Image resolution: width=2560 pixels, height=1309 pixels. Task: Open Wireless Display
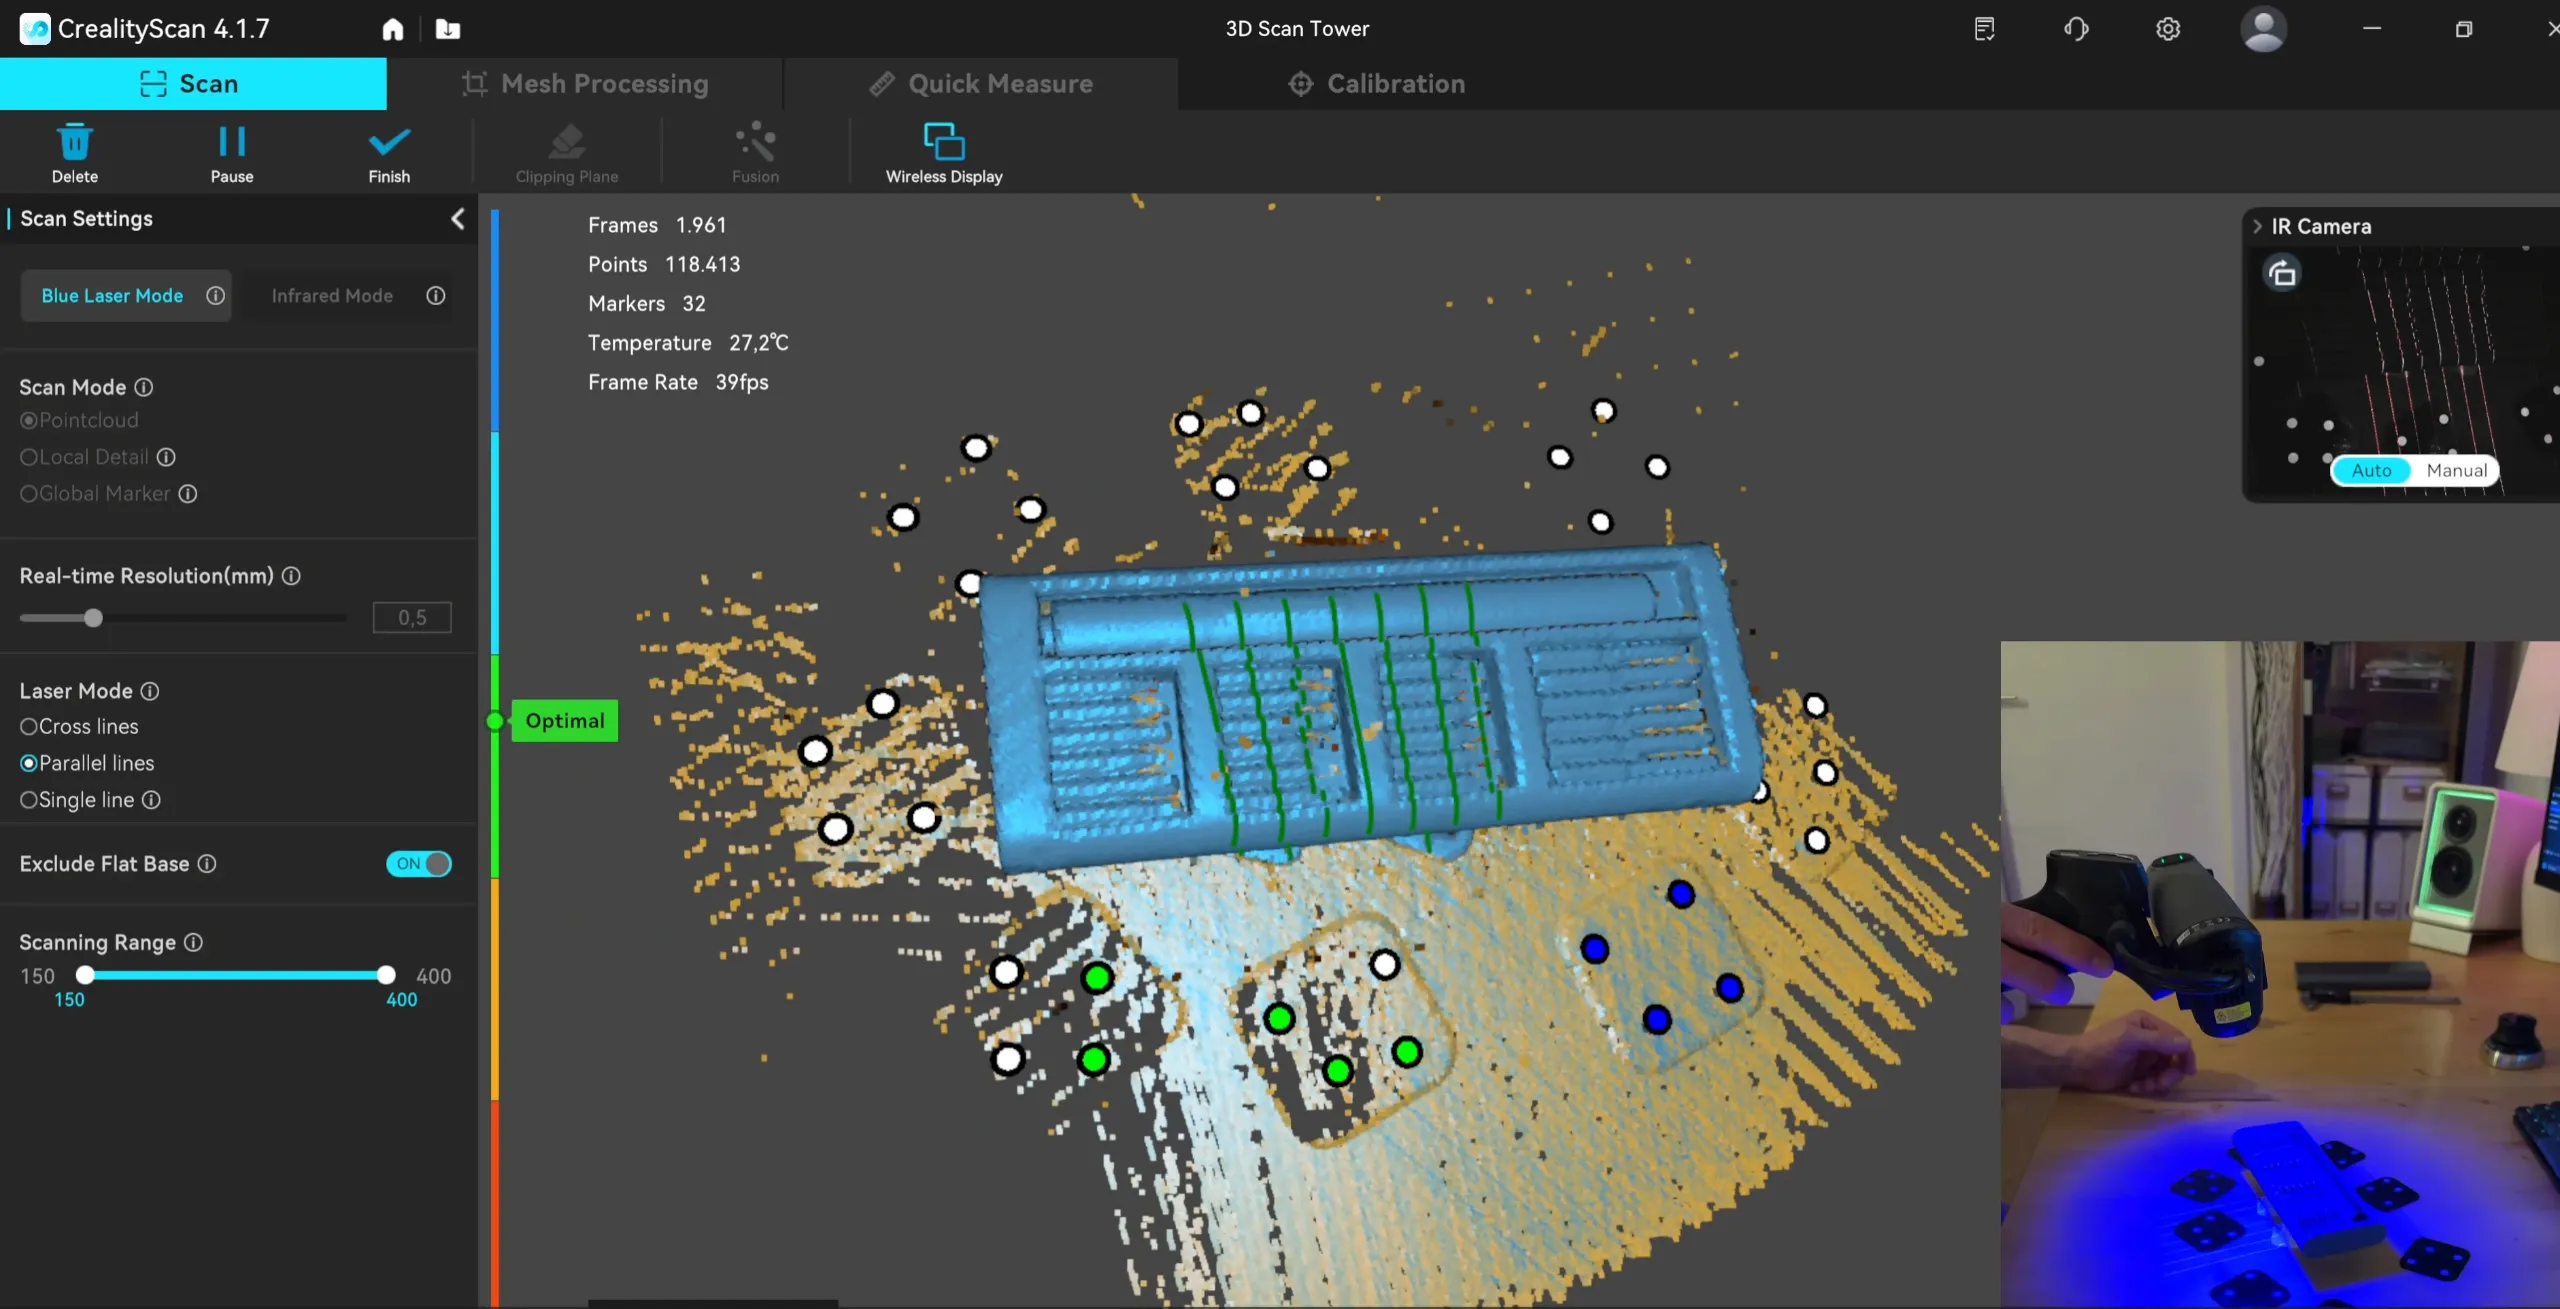click(x=943, y=143)
